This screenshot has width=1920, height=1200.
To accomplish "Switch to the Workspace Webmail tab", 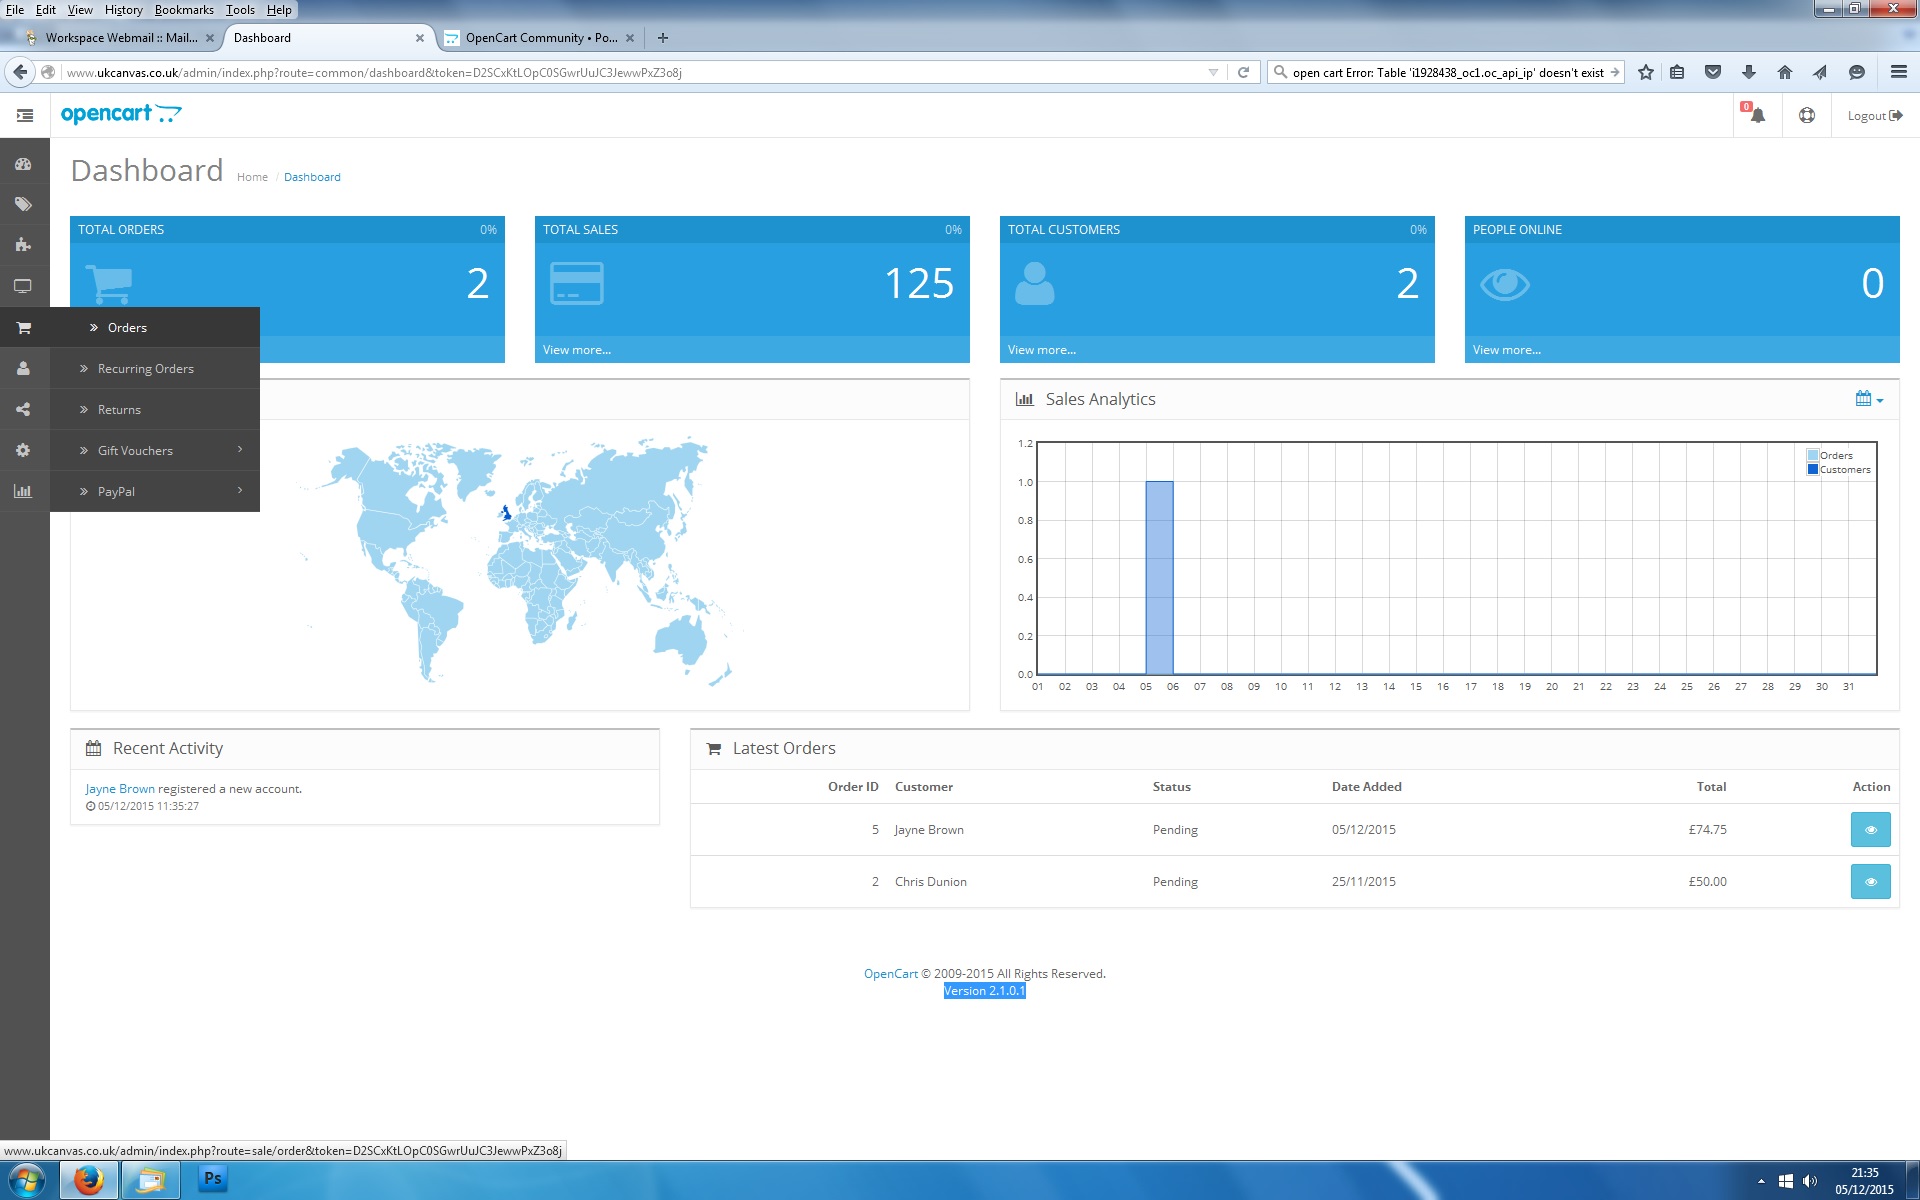I will click(120, 38).
